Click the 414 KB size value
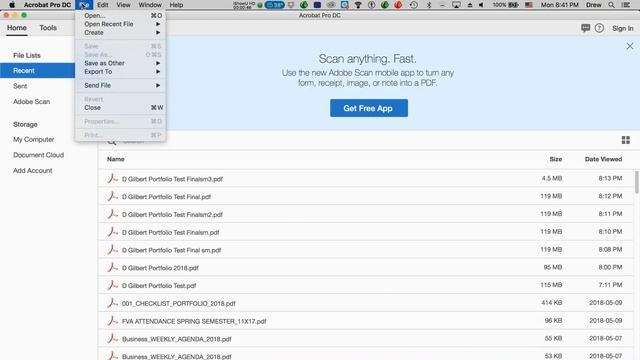 (x=551, y=303)
